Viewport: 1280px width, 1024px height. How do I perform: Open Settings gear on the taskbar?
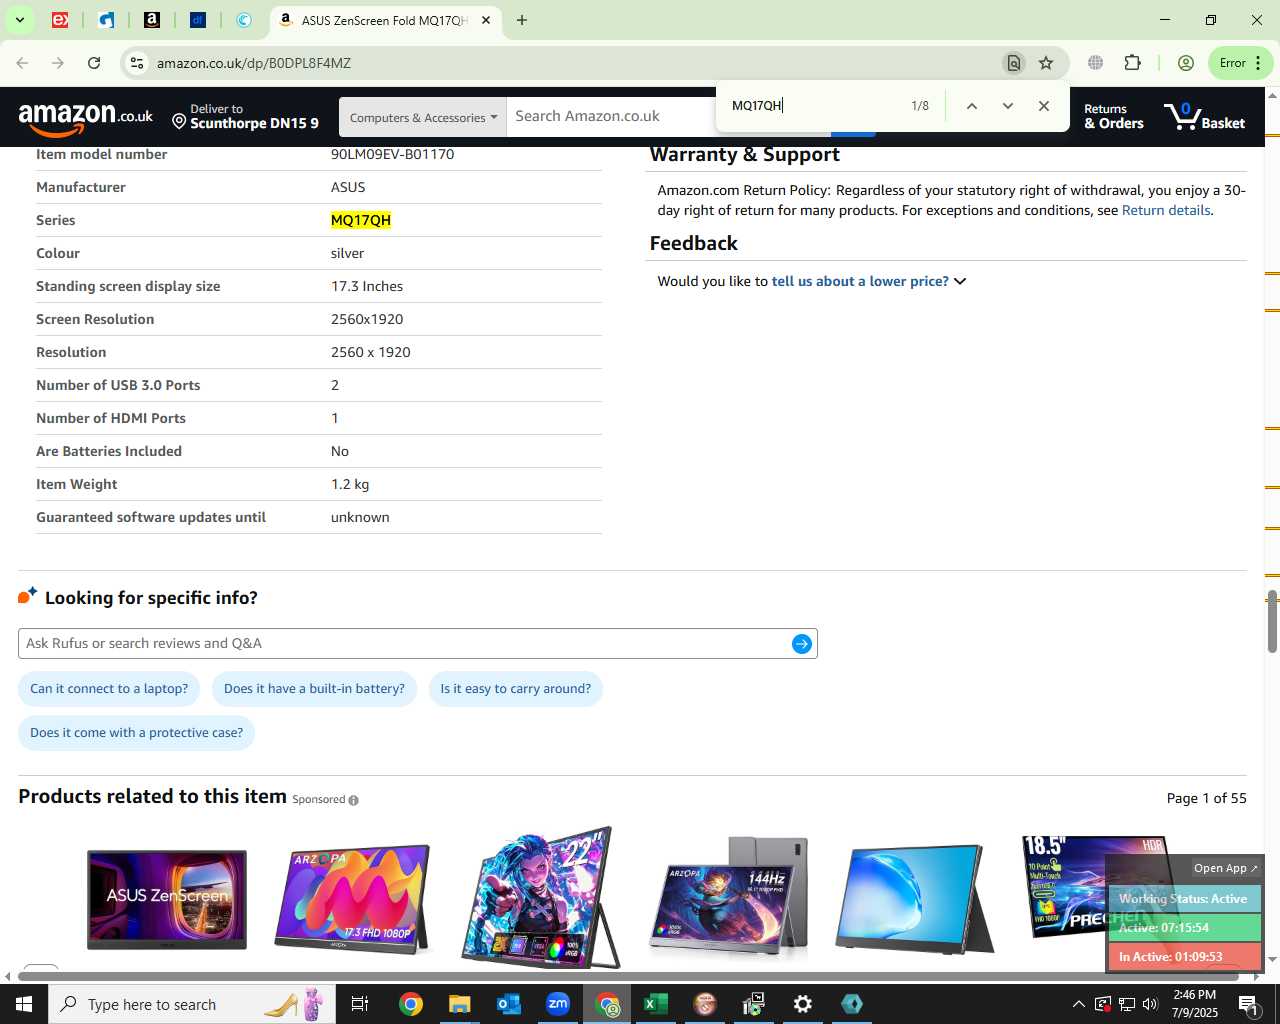[802, 1004]
